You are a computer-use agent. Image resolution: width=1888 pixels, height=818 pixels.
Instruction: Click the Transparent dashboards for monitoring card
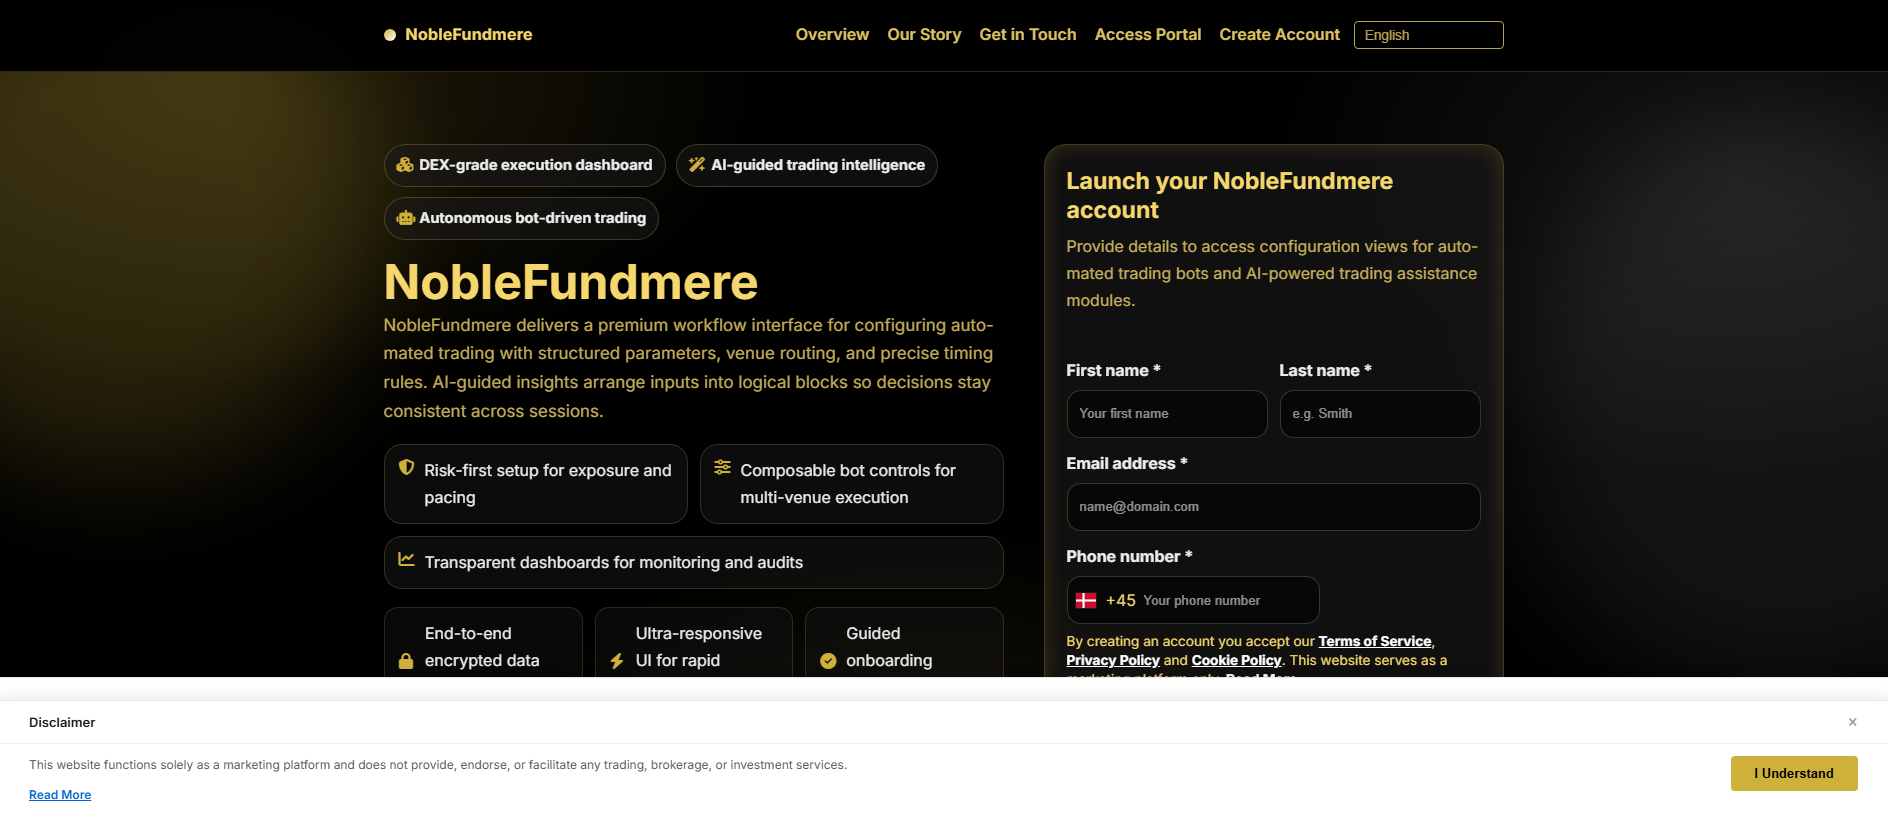tap(693, 562)
